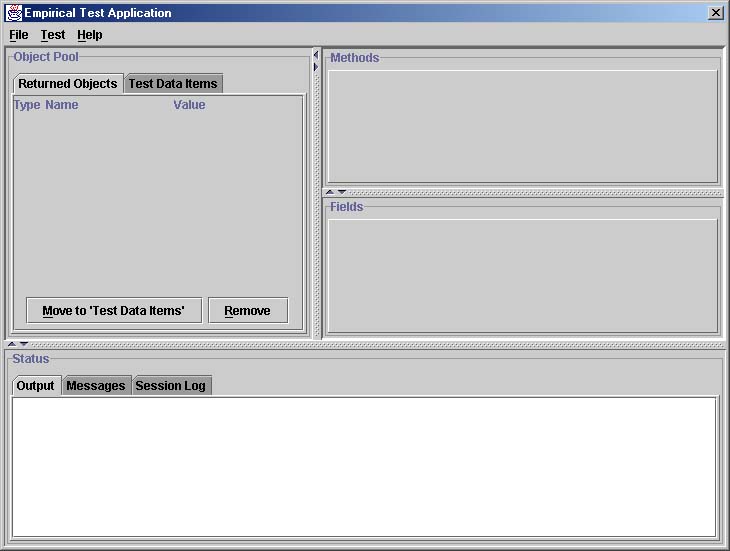Select the Output tab in Status
Image resolution: width=730 pixels, height=551 pixels.
pyautogui.click(x=36, y=386)
